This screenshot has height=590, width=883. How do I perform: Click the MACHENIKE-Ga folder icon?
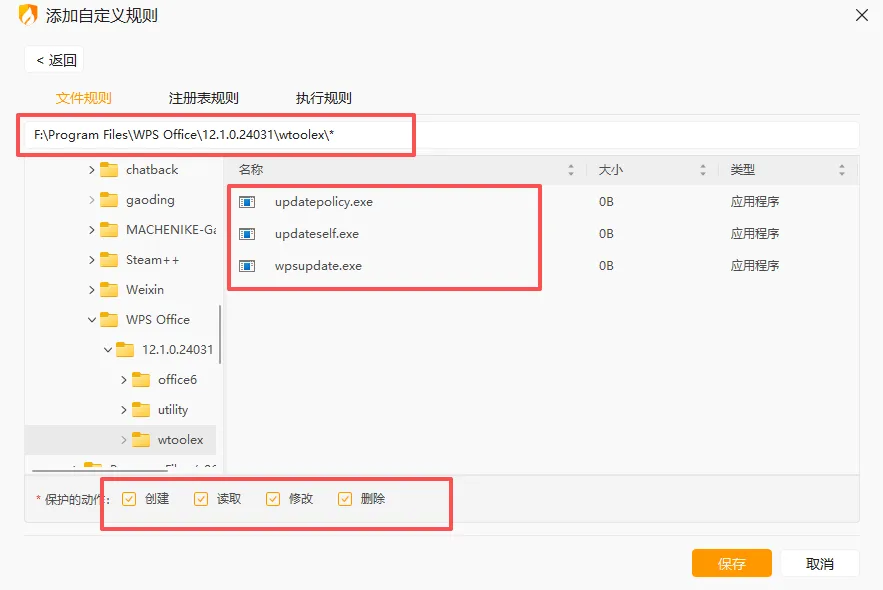[x=109, y=230]
